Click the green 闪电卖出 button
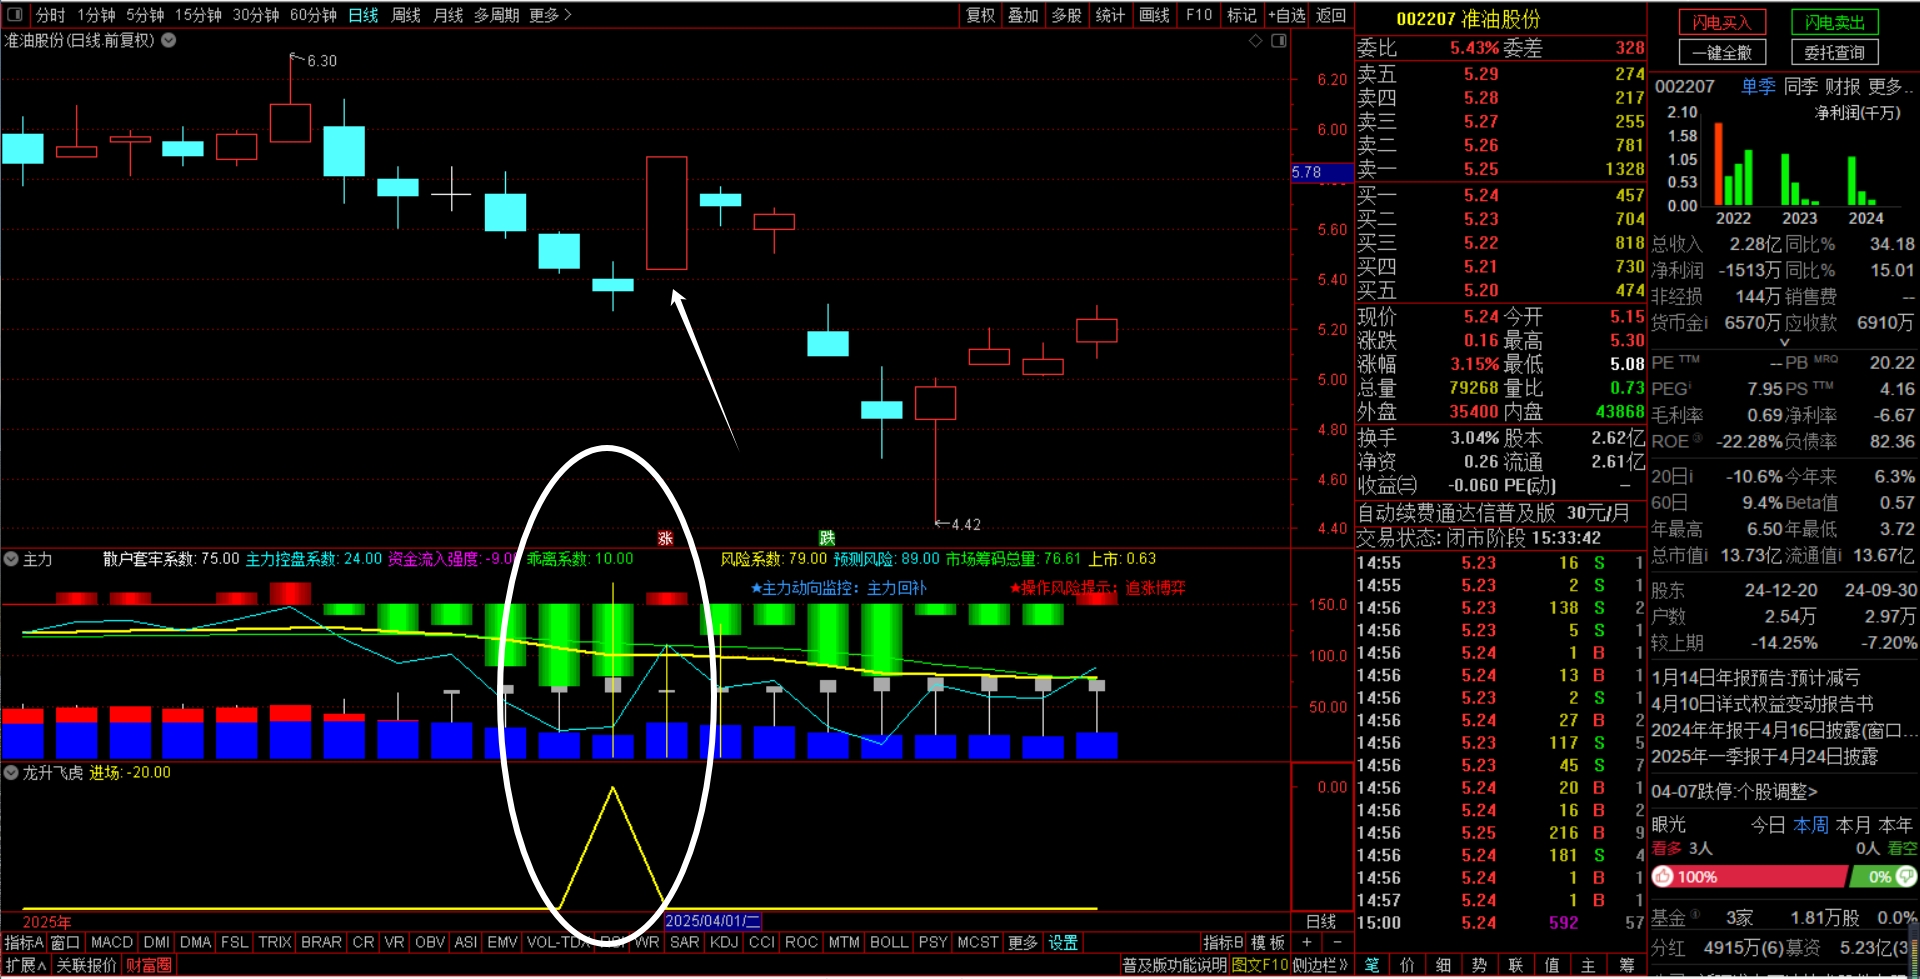The image size is (1920, 979). (1835, 22)
